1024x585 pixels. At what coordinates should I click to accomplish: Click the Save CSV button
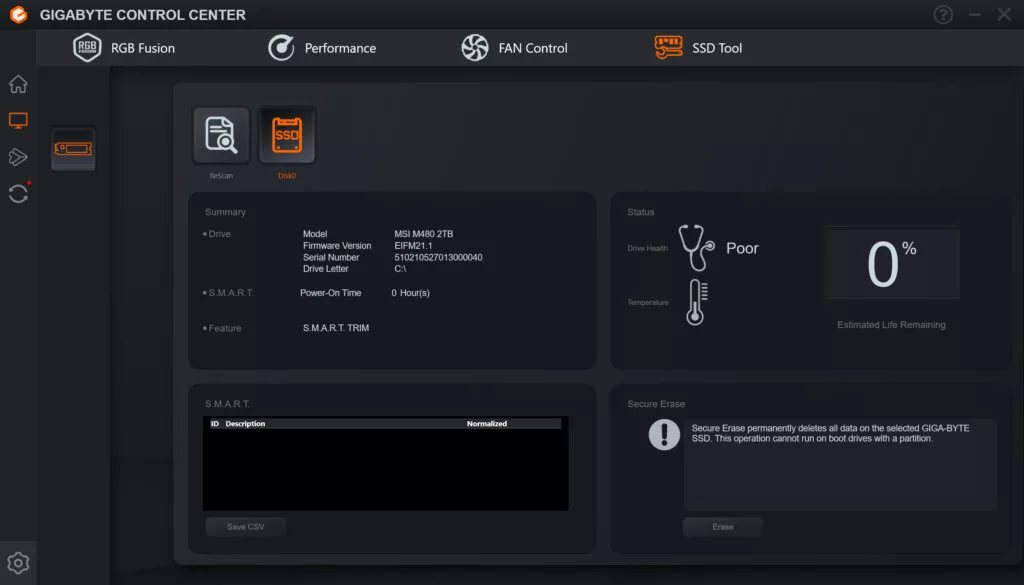point(246,527)
